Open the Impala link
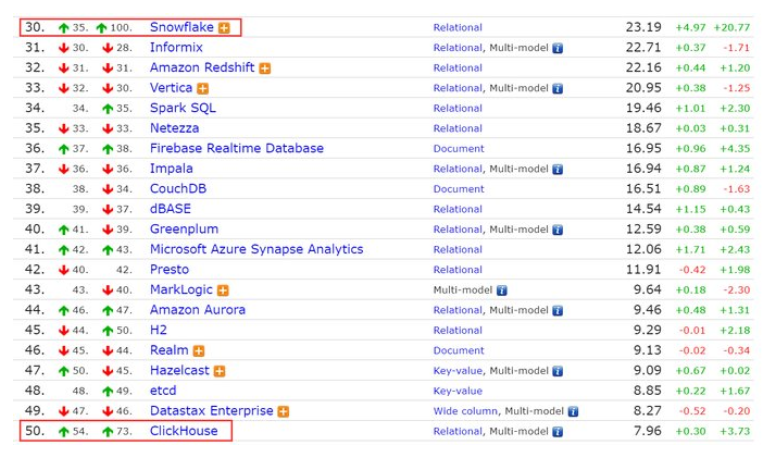 click(171, 168)
